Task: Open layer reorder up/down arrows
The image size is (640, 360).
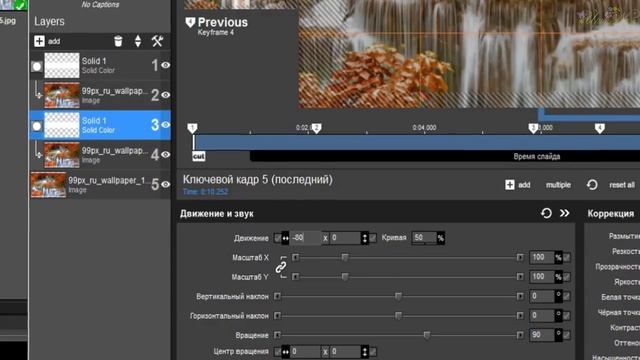Action: click(138, 41)
